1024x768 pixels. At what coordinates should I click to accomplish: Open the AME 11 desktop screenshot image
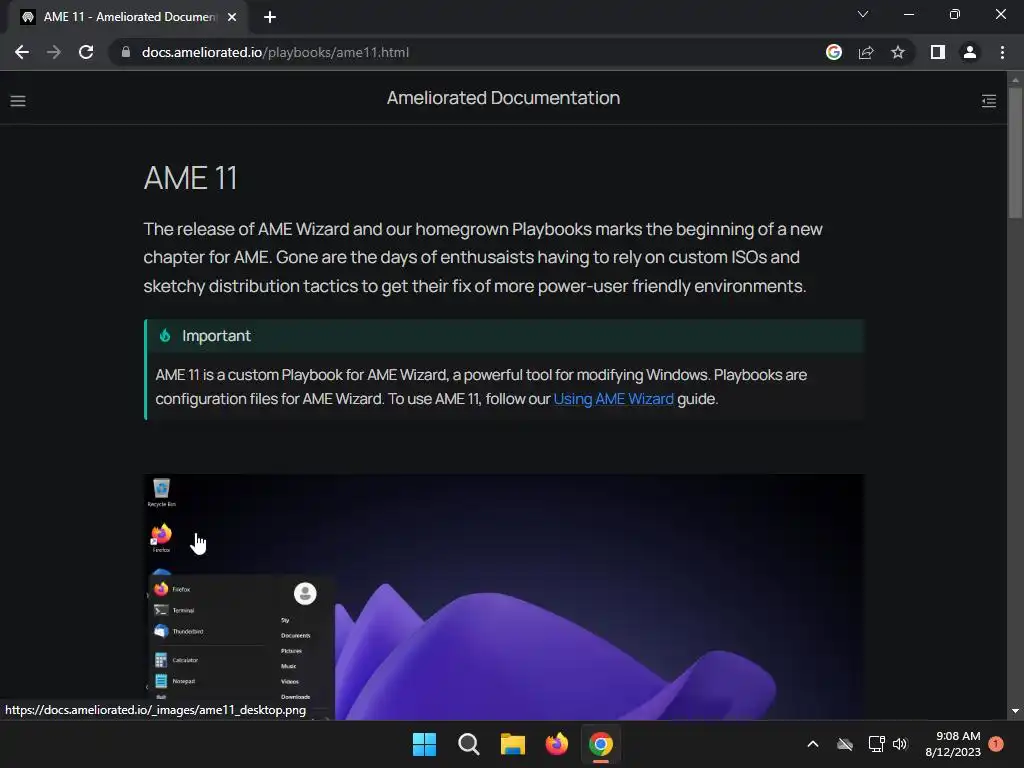tap(504, 597)
